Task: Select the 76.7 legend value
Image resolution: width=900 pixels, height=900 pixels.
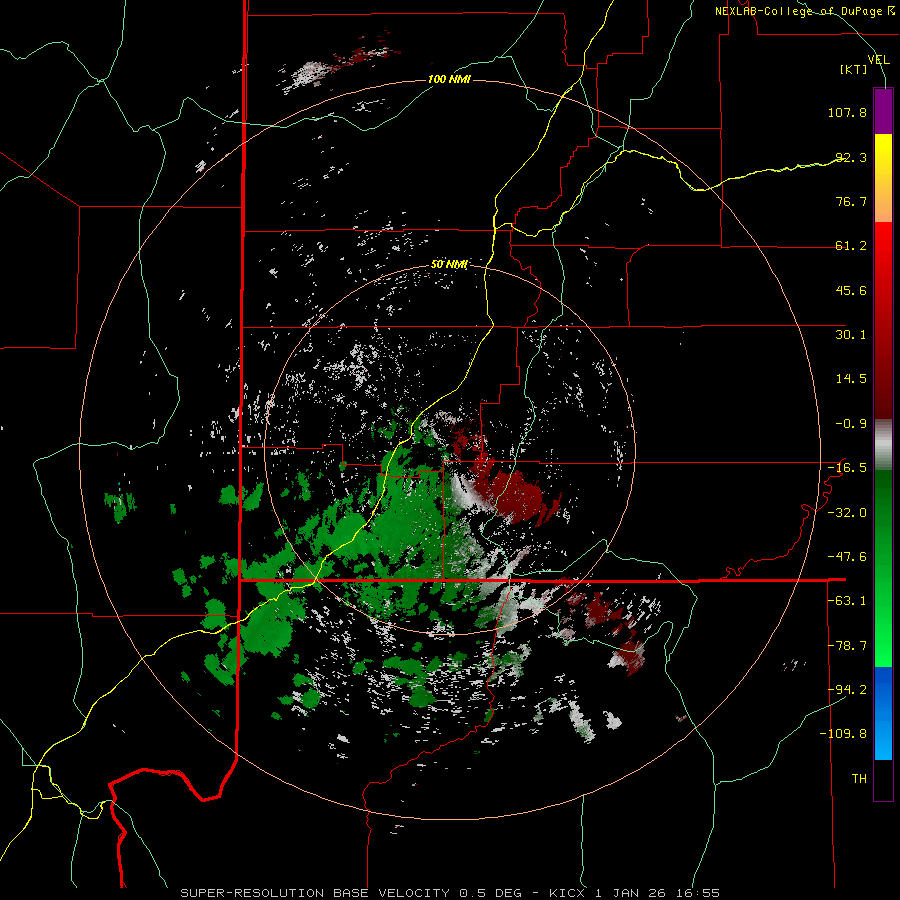Action: coord(851,201)
